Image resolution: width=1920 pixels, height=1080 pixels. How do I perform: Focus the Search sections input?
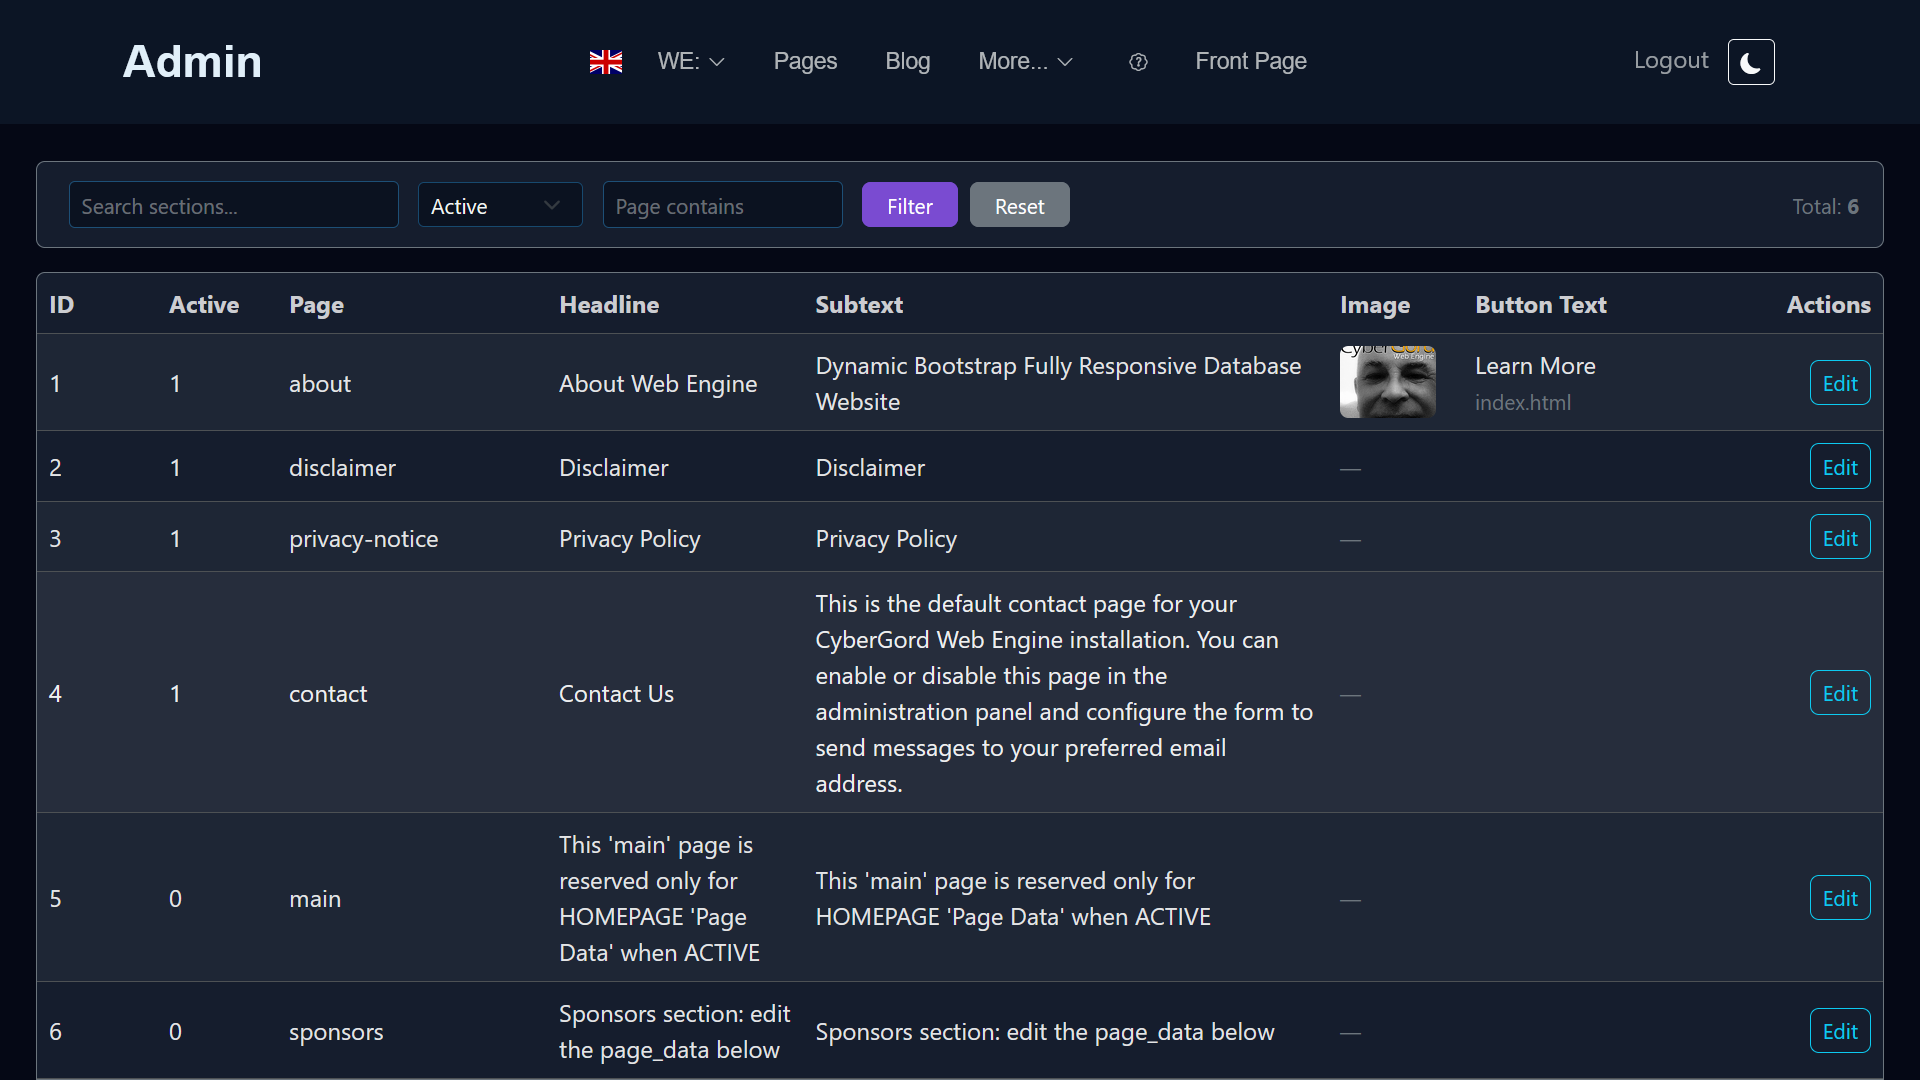[x=234, y=205]
